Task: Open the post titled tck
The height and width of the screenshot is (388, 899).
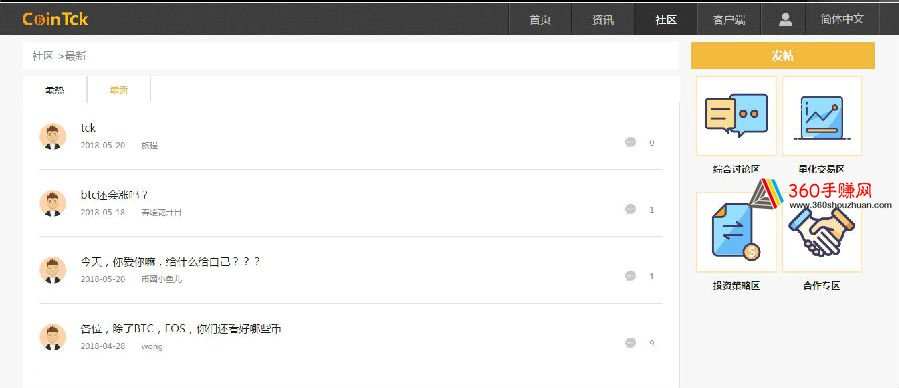Action: (x=88, y=128)
